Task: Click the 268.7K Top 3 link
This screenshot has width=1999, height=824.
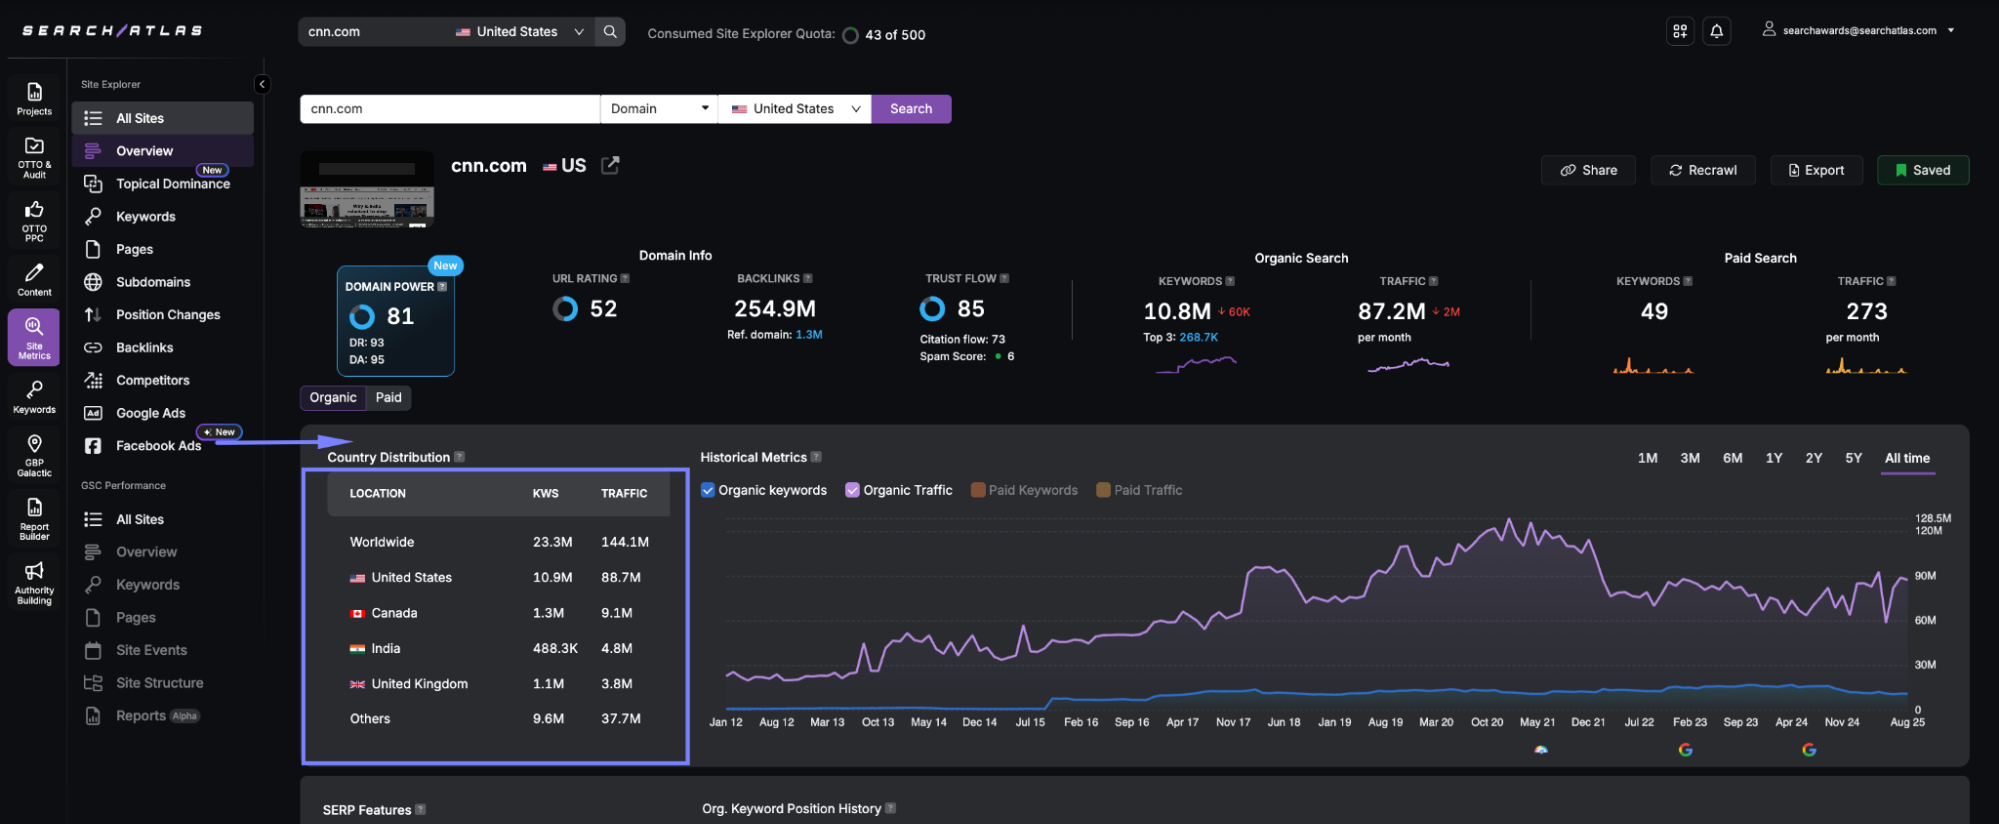Action: point(1198,338)
